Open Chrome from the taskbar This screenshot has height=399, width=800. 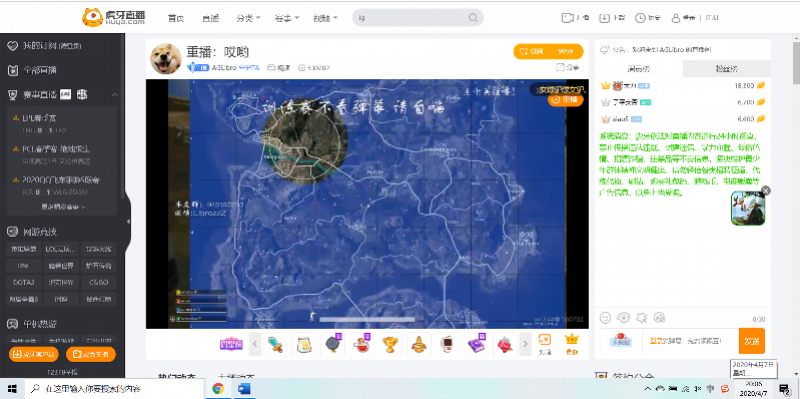point(218,389)
